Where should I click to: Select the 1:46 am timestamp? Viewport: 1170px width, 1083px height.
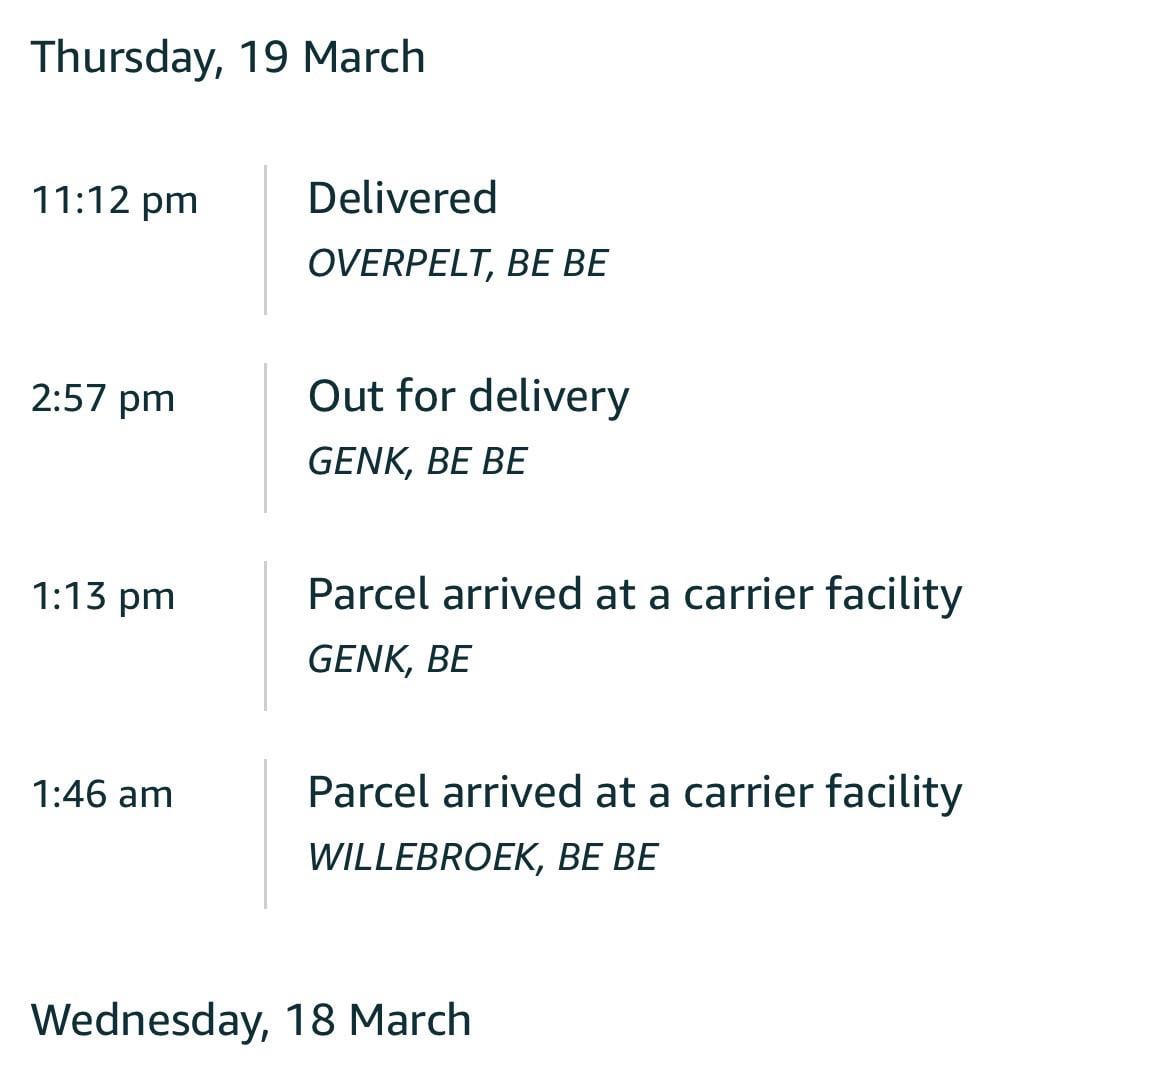(x=102, y=794)
